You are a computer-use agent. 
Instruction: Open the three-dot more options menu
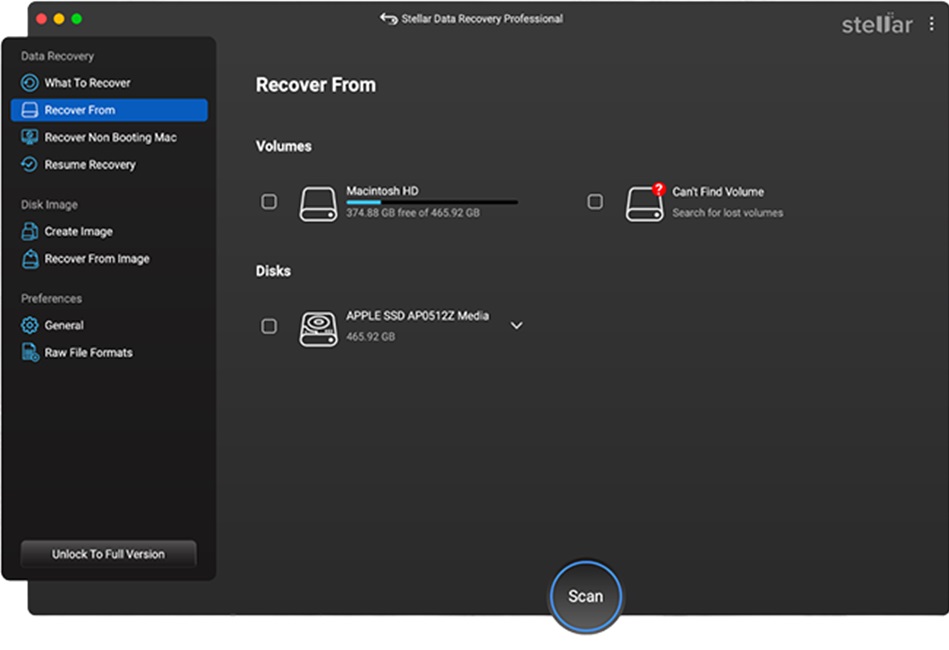[x=931, y=24]
